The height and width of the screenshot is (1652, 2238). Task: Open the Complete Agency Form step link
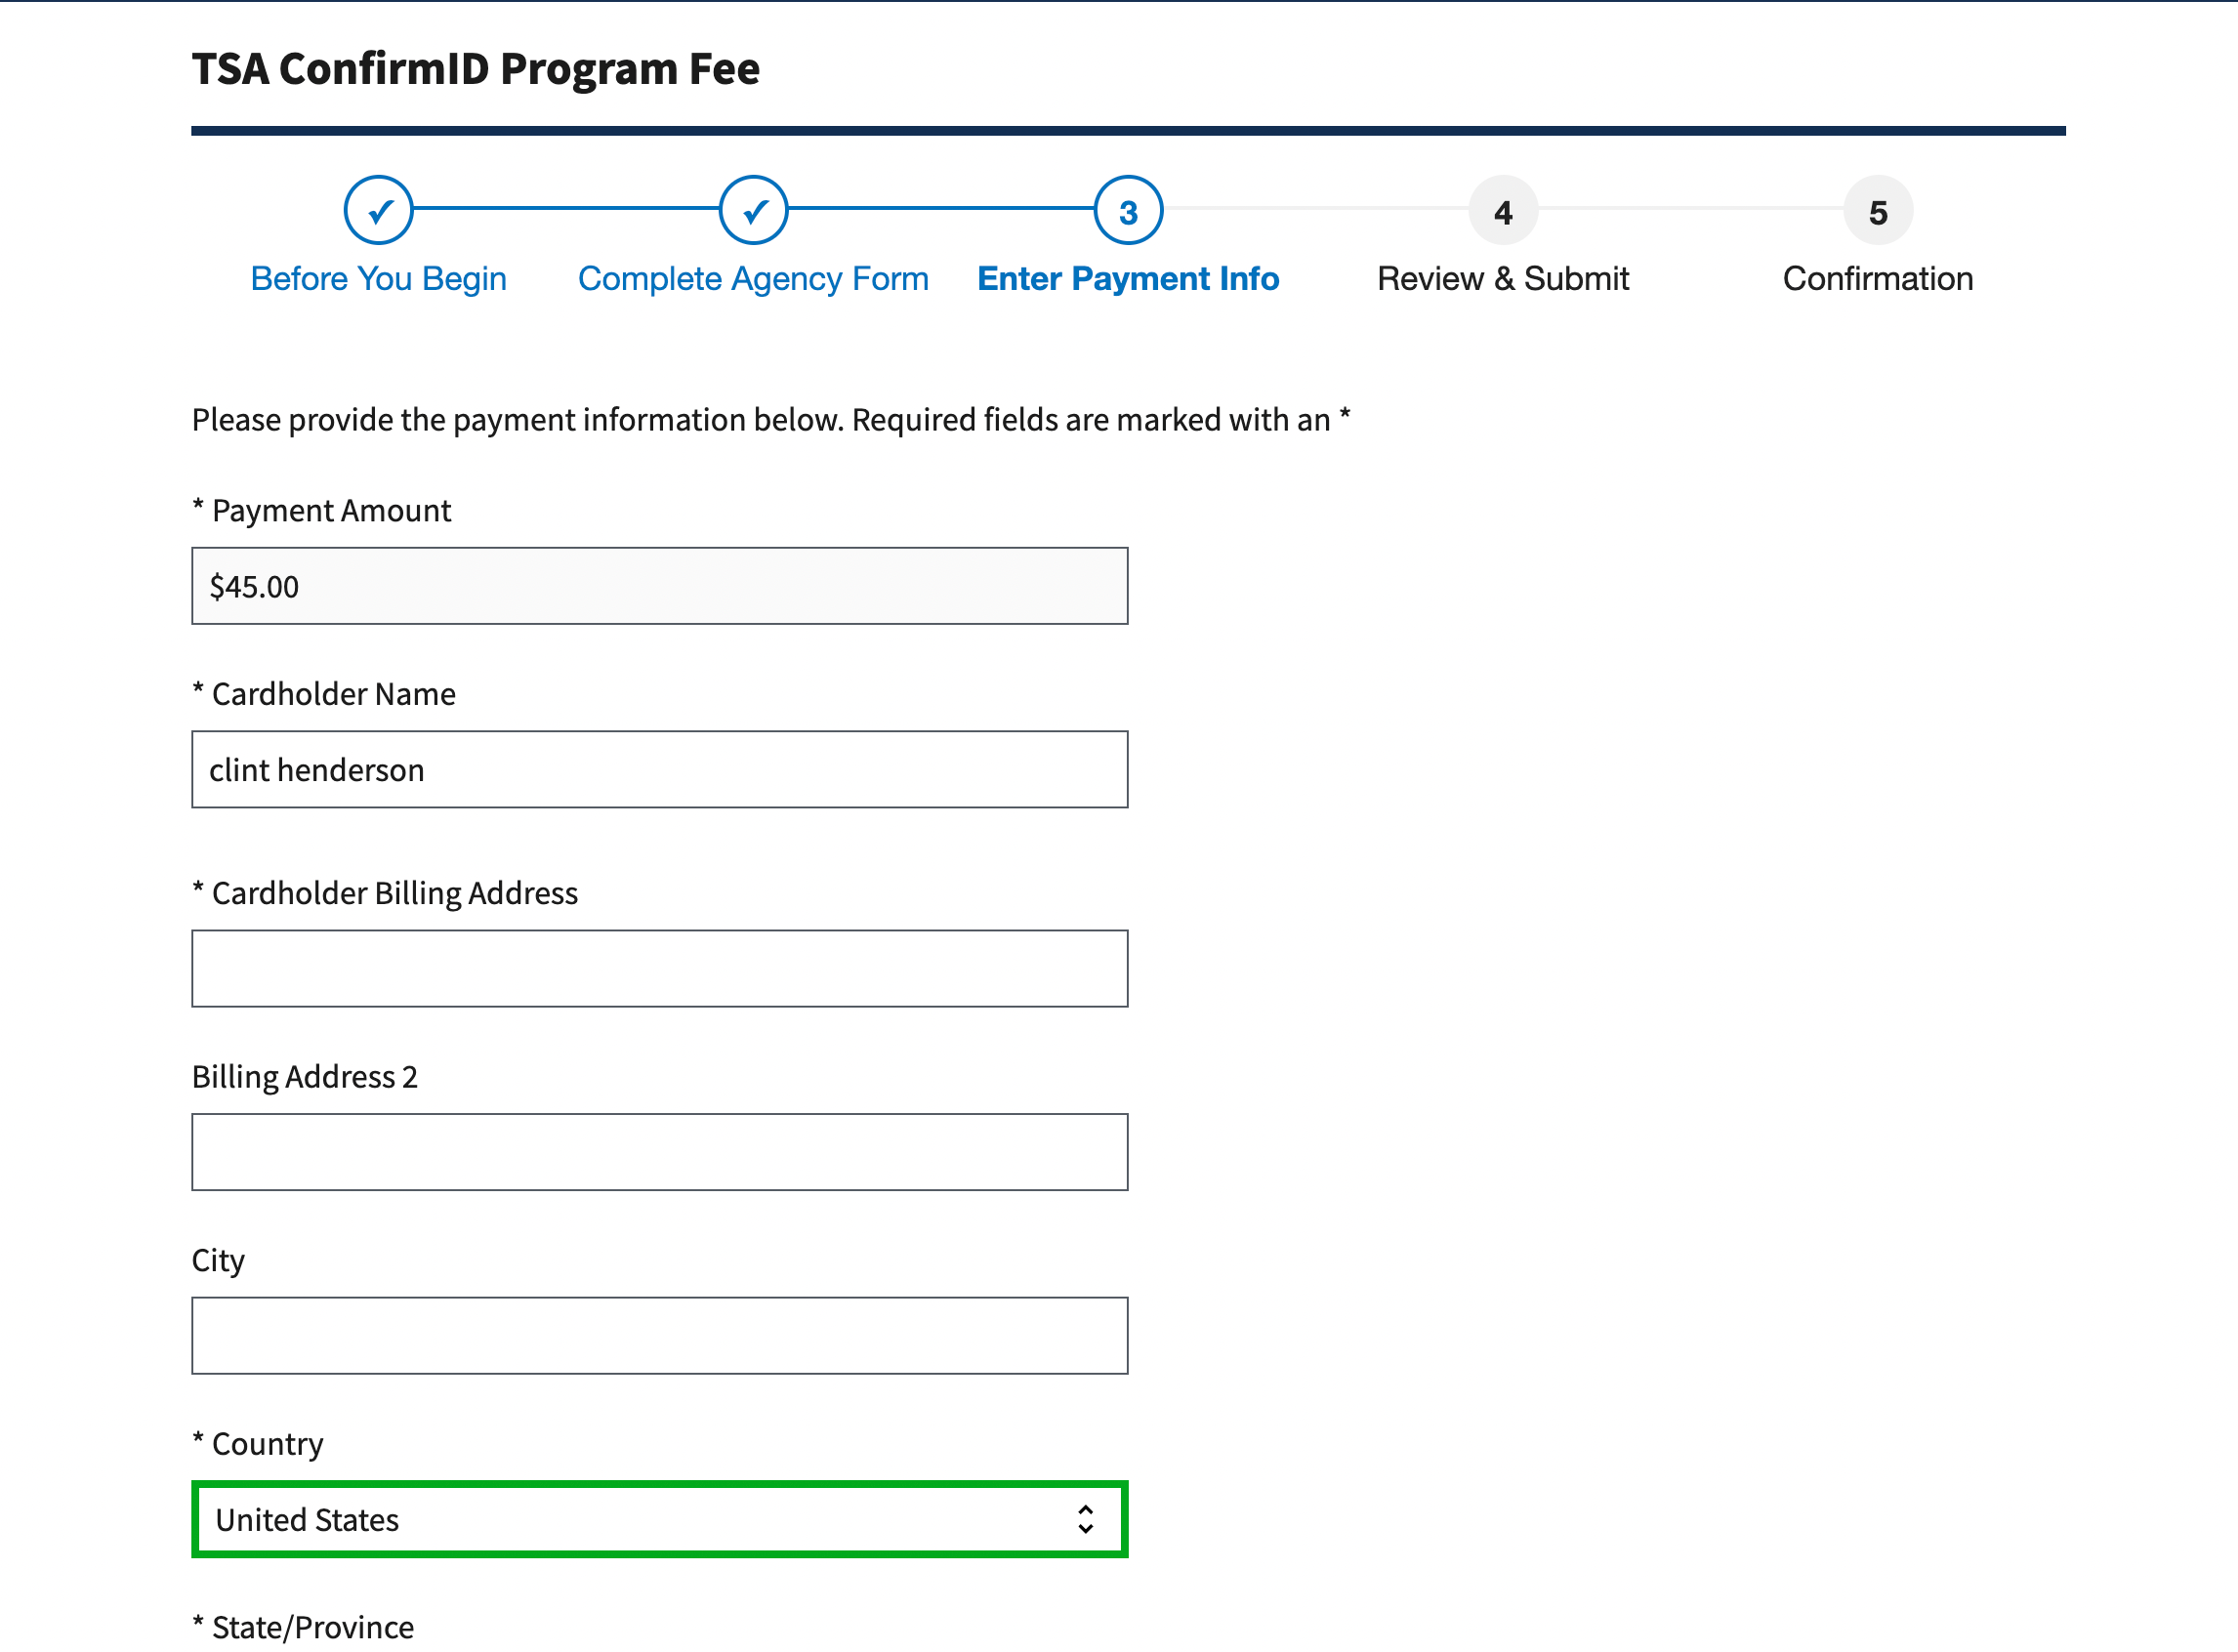click(x=753, y=278)
